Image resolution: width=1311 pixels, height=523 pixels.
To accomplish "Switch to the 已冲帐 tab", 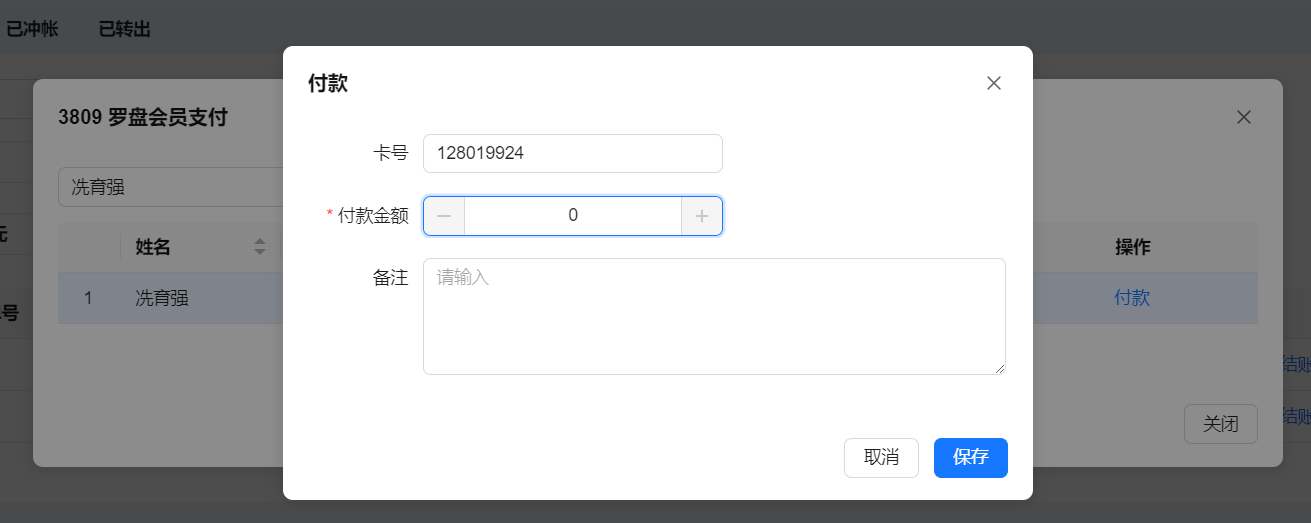I will click(32, 29).
